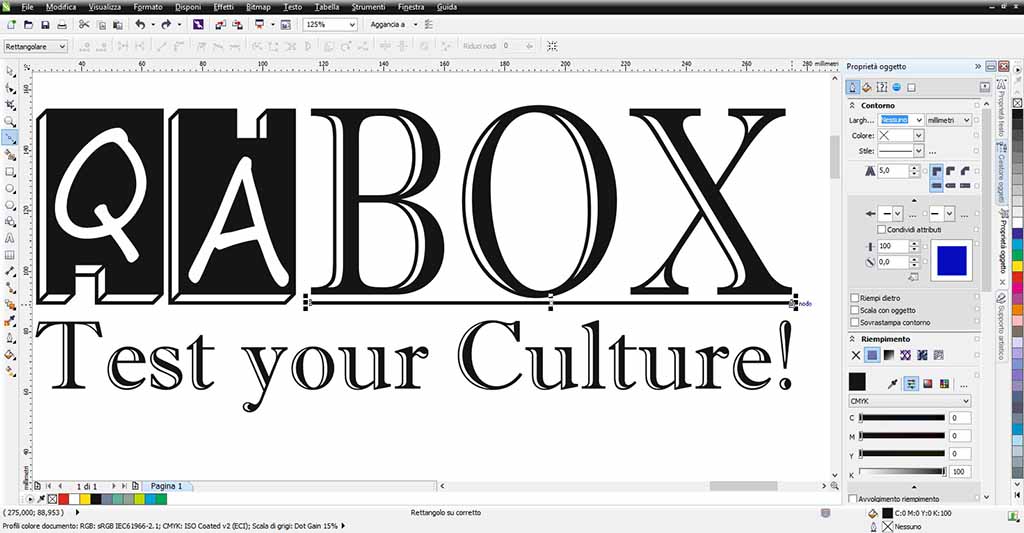Click the C channel slider

[903, 418]
